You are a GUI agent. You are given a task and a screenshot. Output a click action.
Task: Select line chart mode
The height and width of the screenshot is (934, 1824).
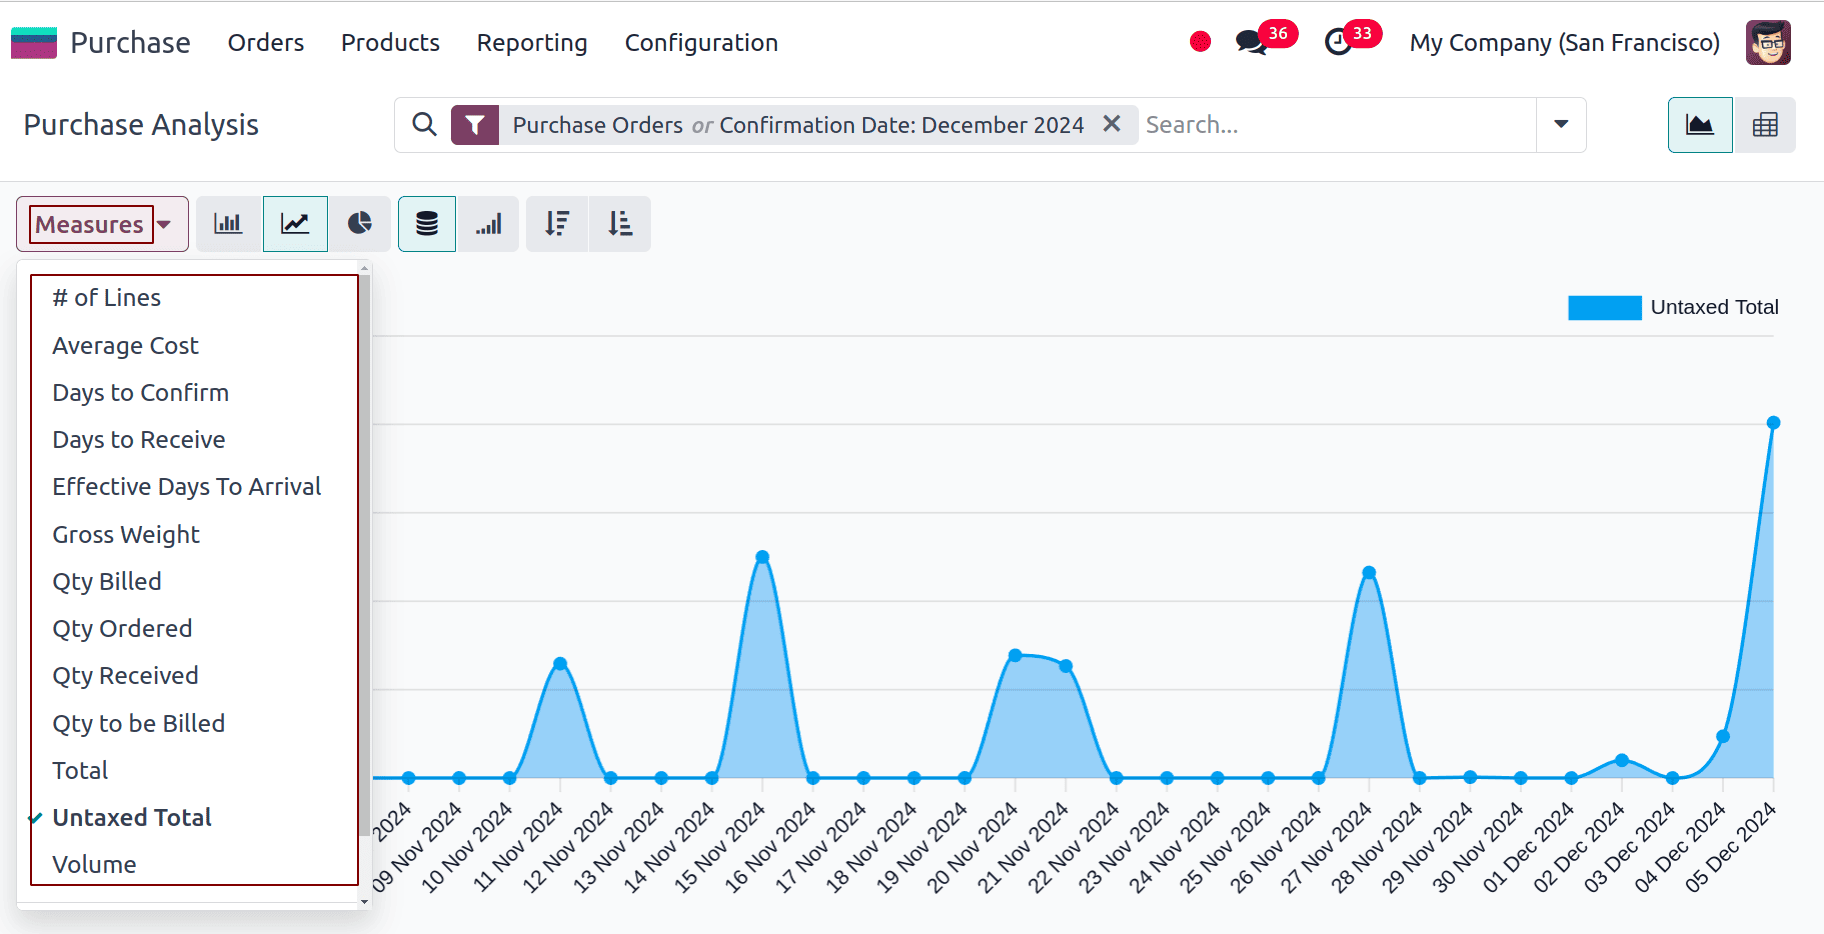pos(295,224)
